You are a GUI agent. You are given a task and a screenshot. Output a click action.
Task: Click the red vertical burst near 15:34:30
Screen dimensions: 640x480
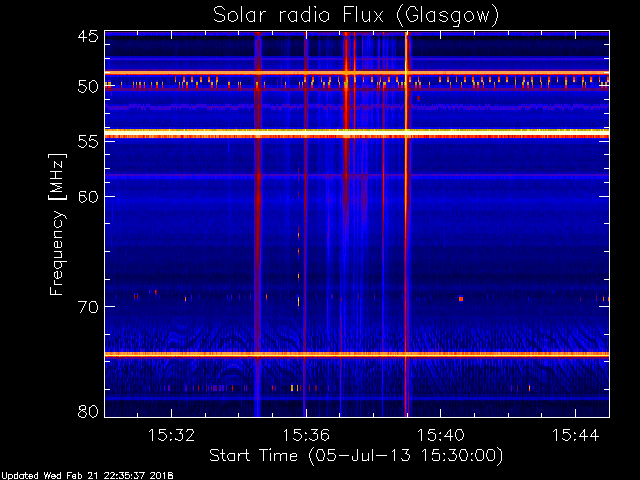258,224
